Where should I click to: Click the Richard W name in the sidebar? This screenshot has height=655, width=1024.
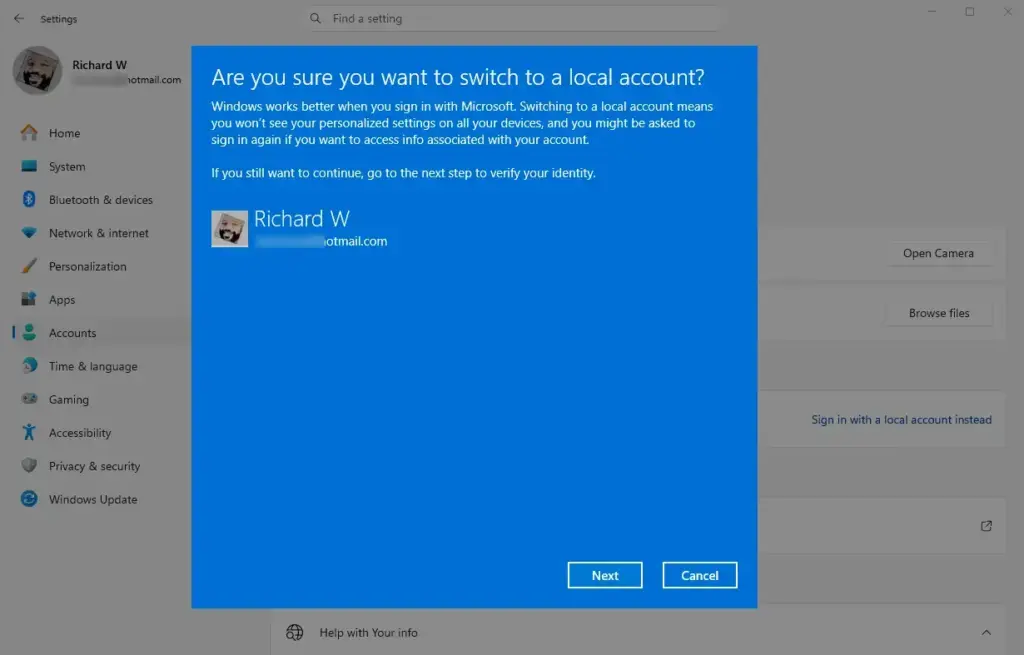tap(99, 65)
